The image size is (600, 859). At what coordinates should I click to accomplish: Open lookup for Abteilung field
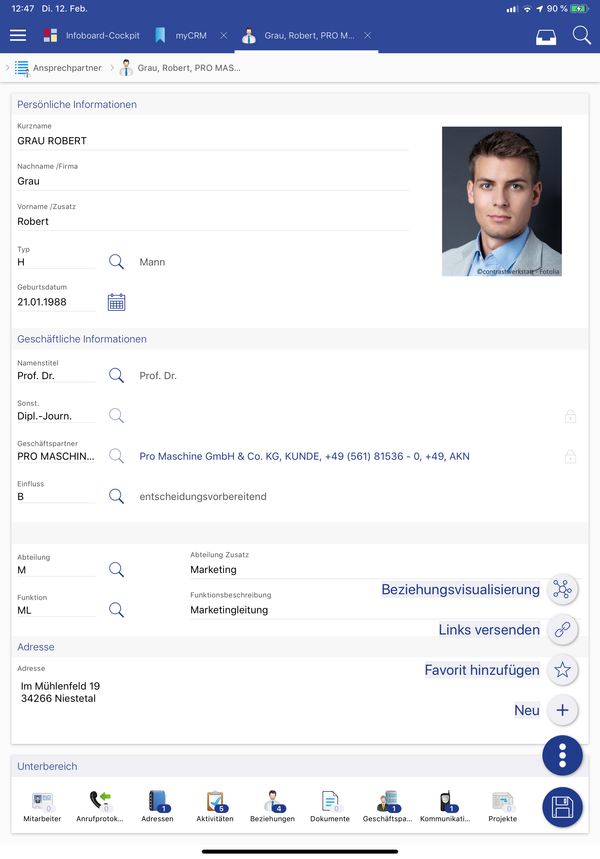(116, 570)
